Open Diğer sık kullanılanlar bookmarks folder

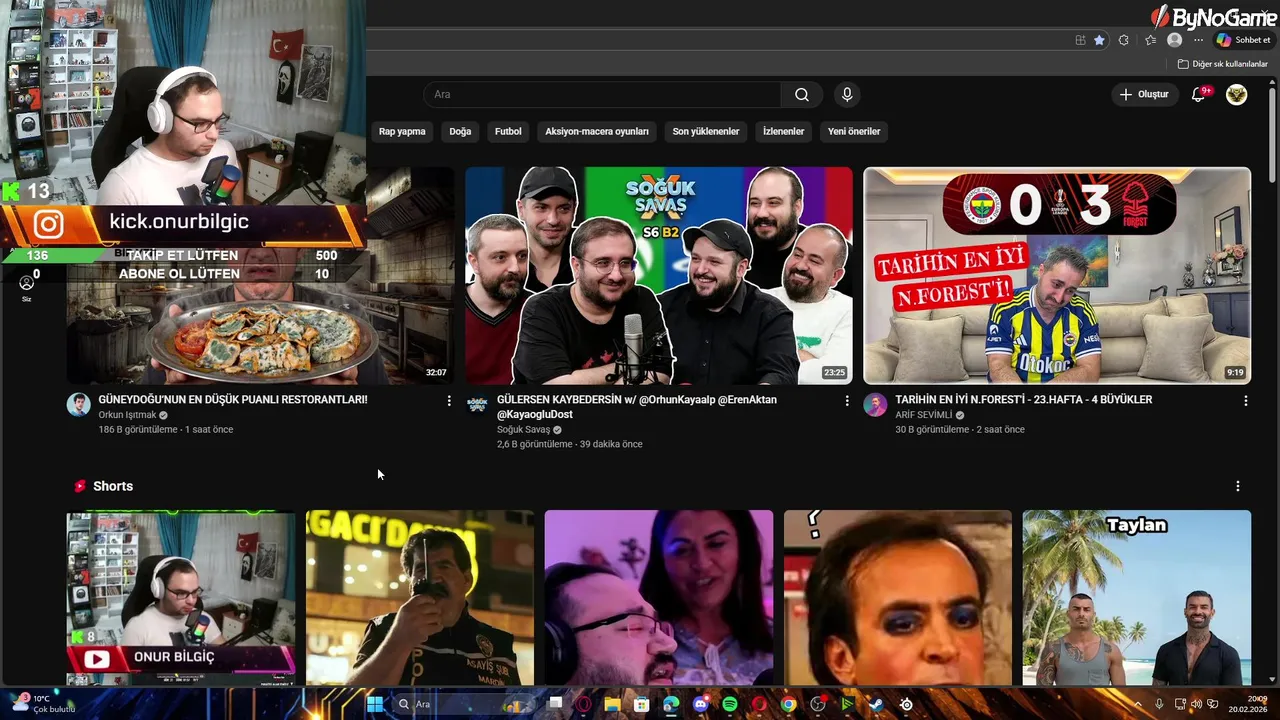pos(1223,64)
